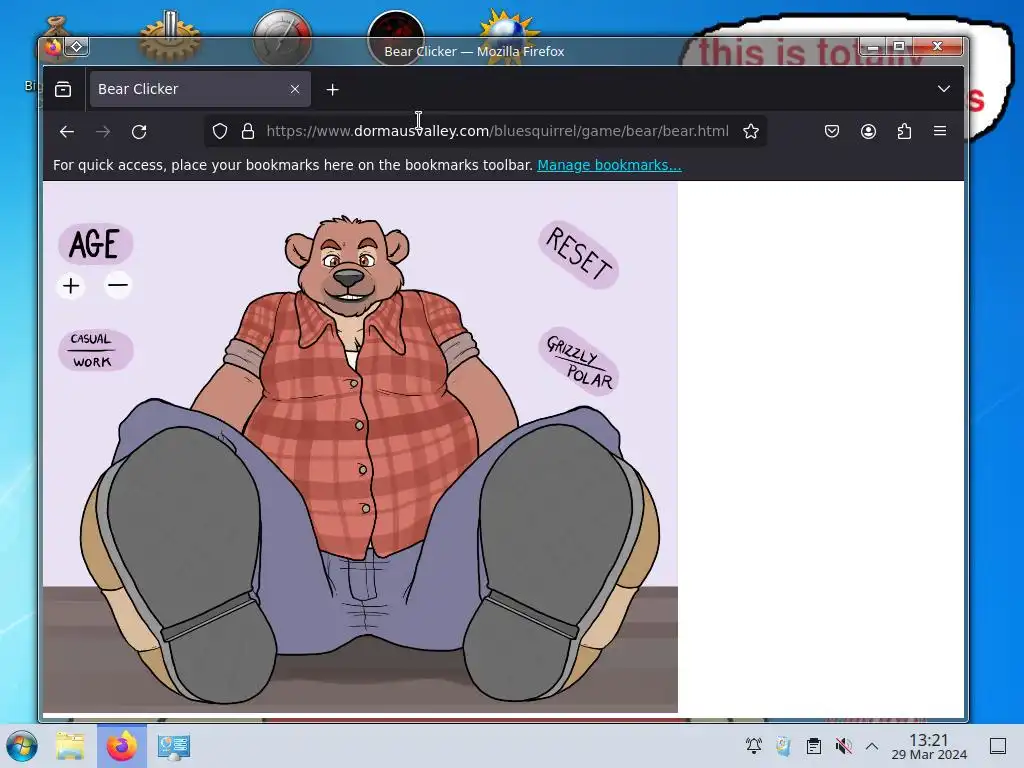The height and width of the screenshot is (768, 1024).
Task: Switch outfit to WORK
Action: tap(92, 362)
